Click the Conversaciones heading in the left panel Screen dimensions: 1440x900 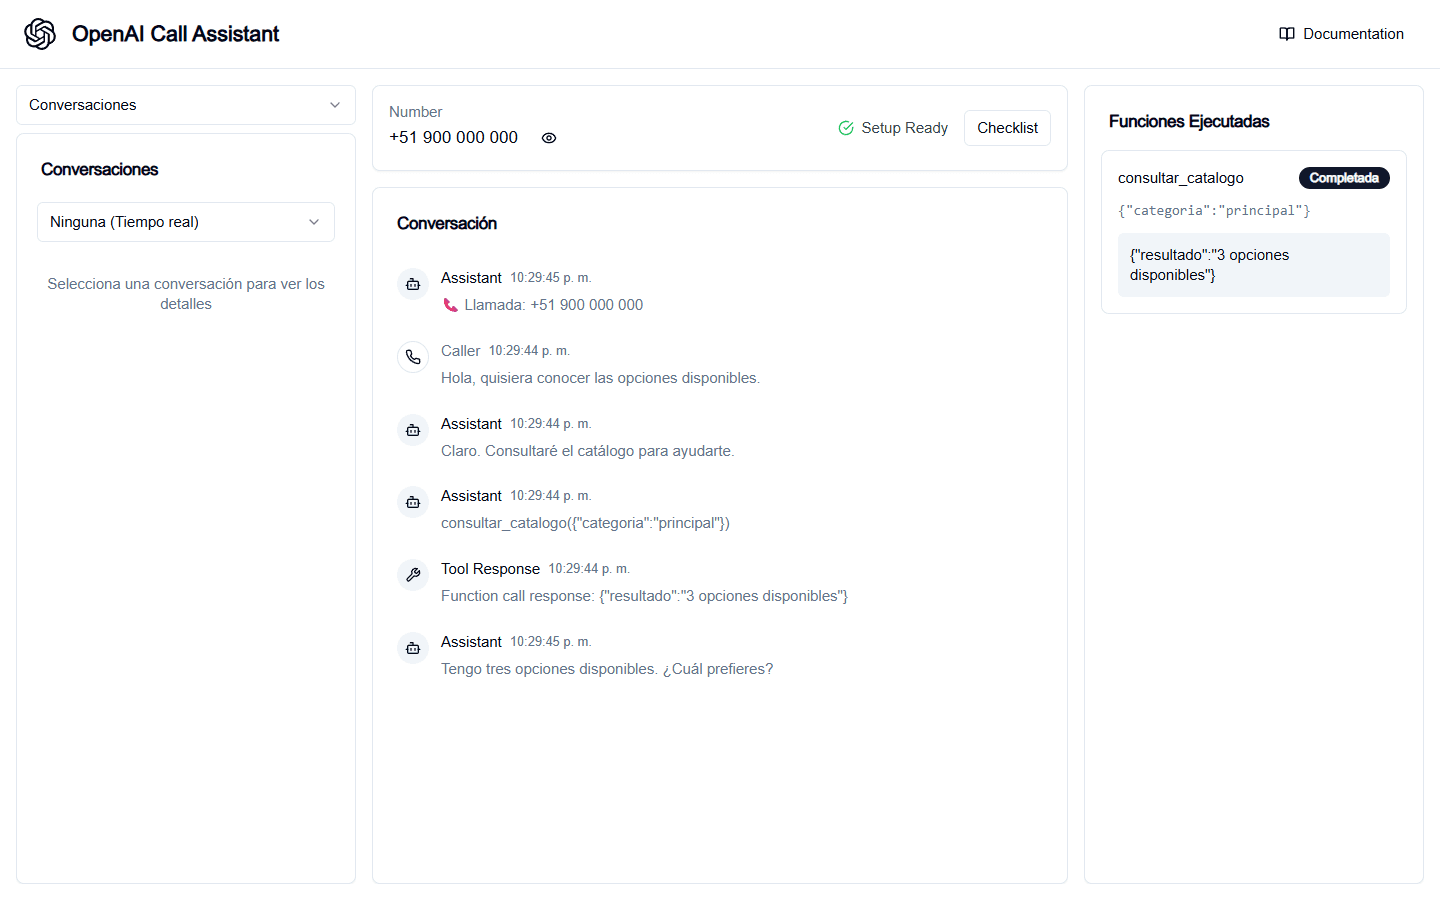click(99, 169)
